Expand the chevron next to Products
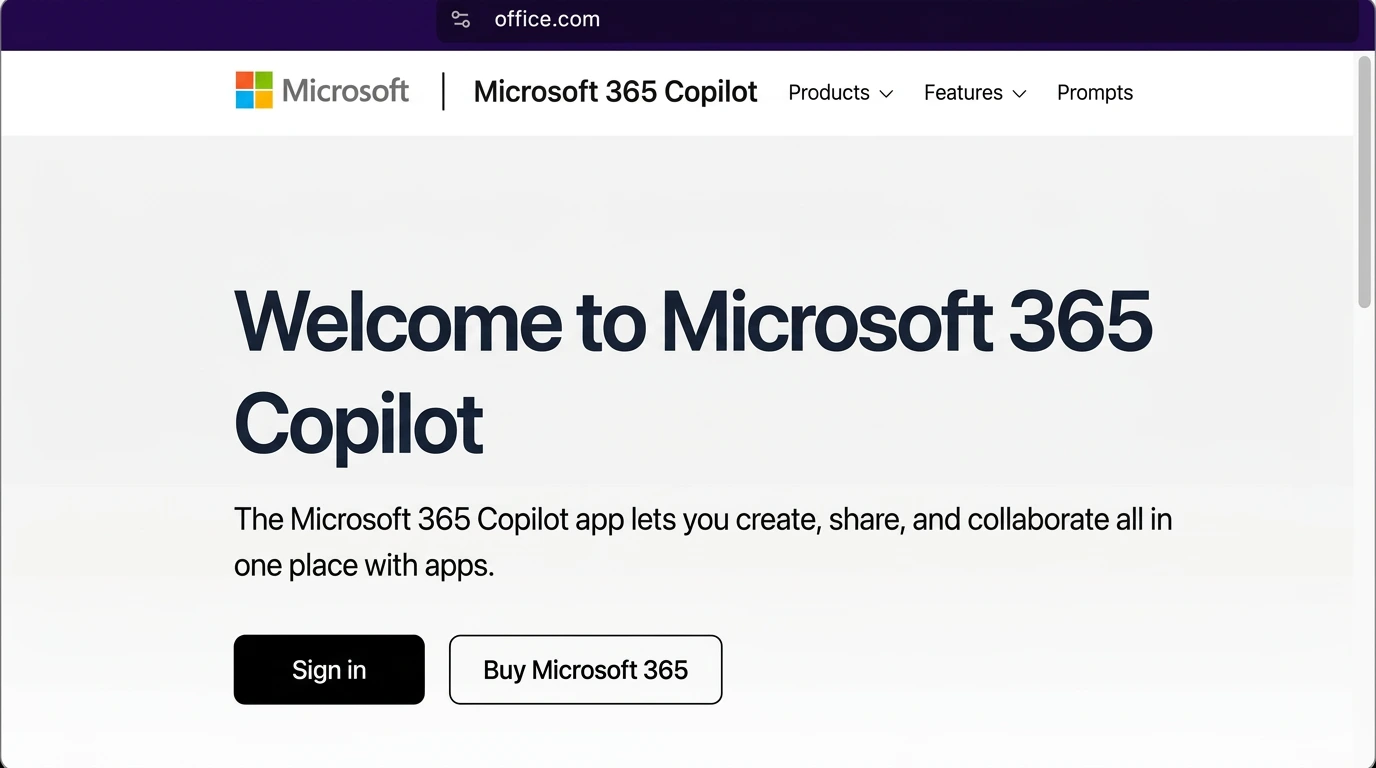This screenshot has height=768, width=1376. [x=886, y=94]
